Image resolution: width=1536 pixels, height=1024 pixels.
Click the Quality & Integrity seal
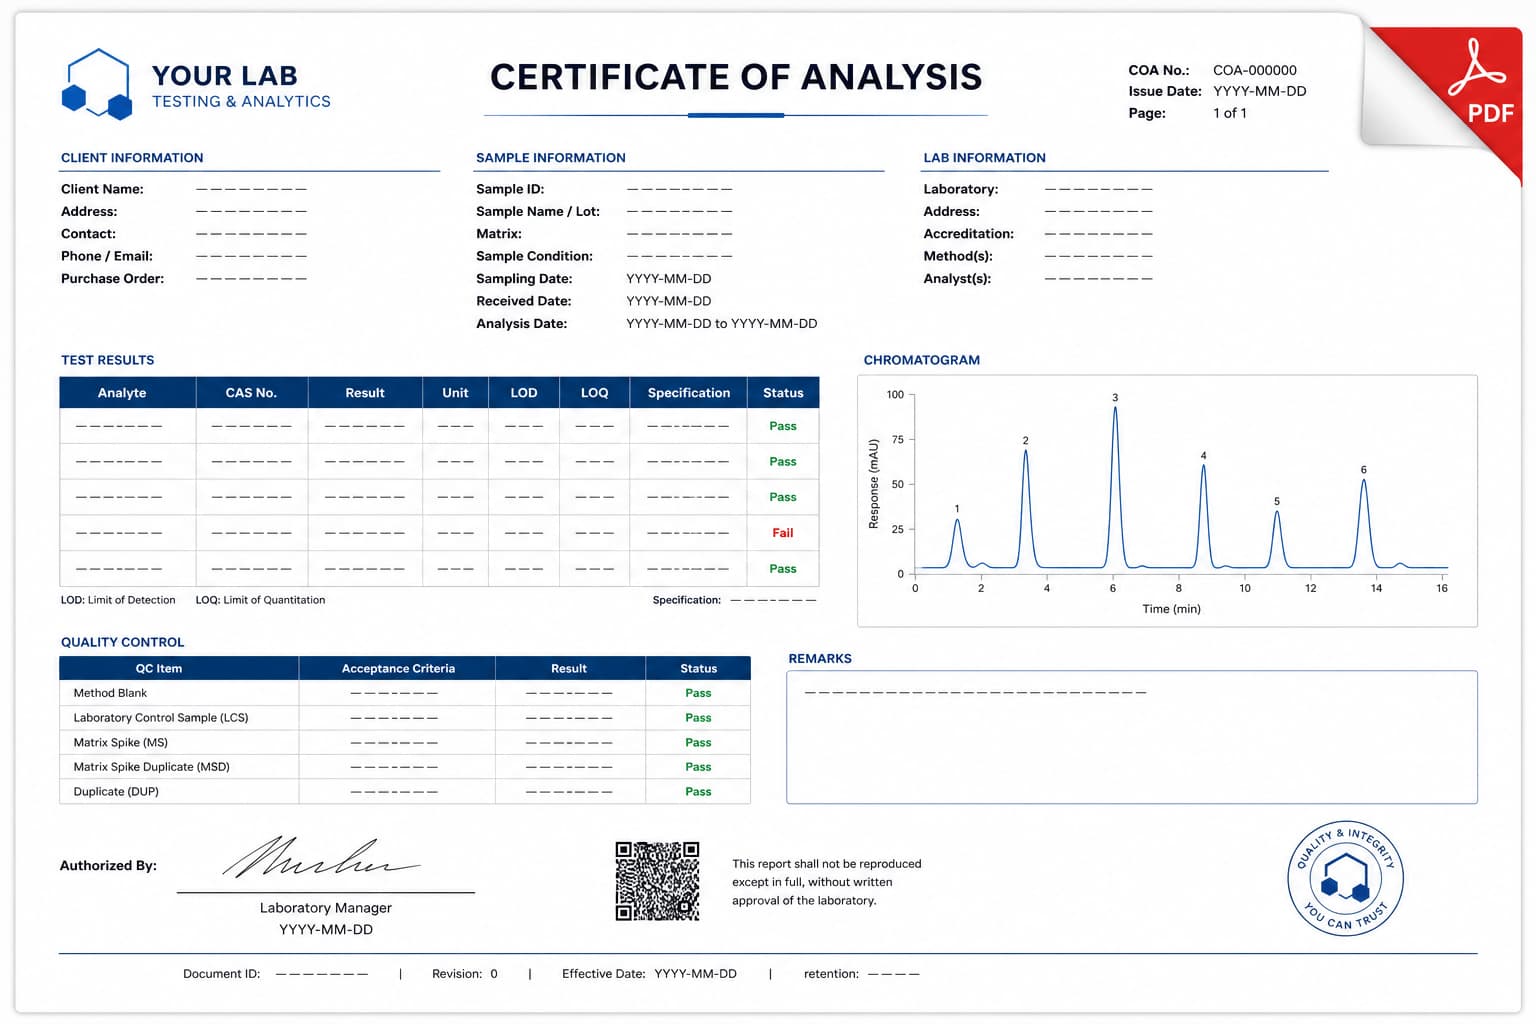[1345, 879]
